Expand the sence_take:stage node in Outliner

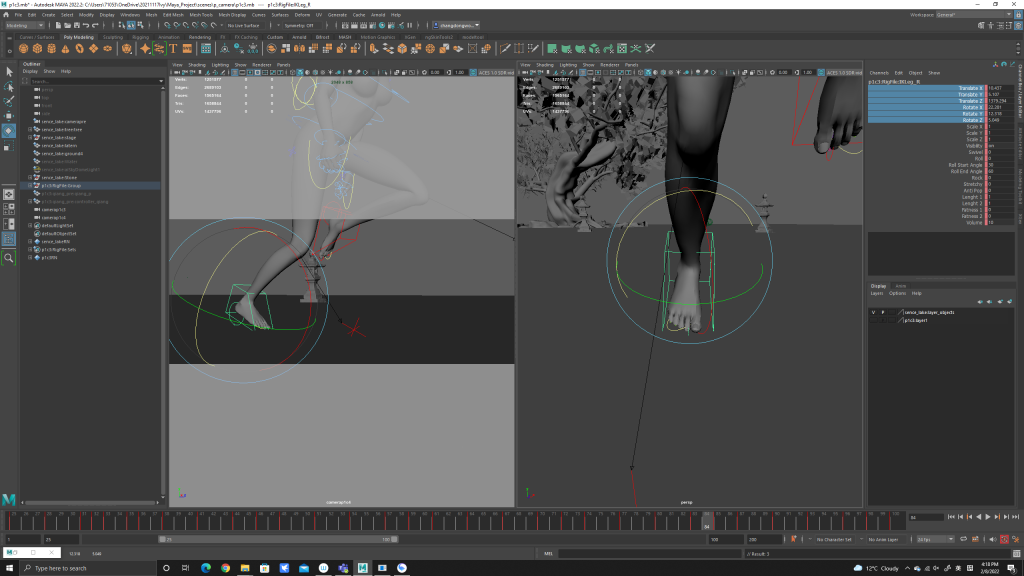coord(31,137)
